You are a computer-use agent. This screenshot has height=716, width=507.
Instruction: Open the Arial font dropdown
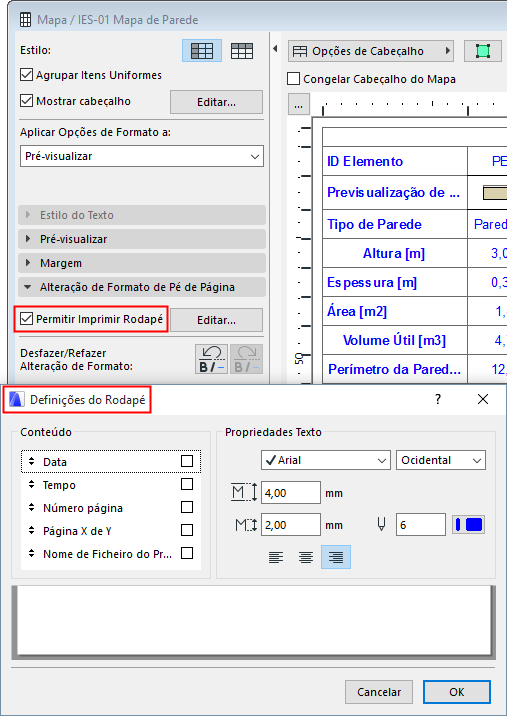326,460
